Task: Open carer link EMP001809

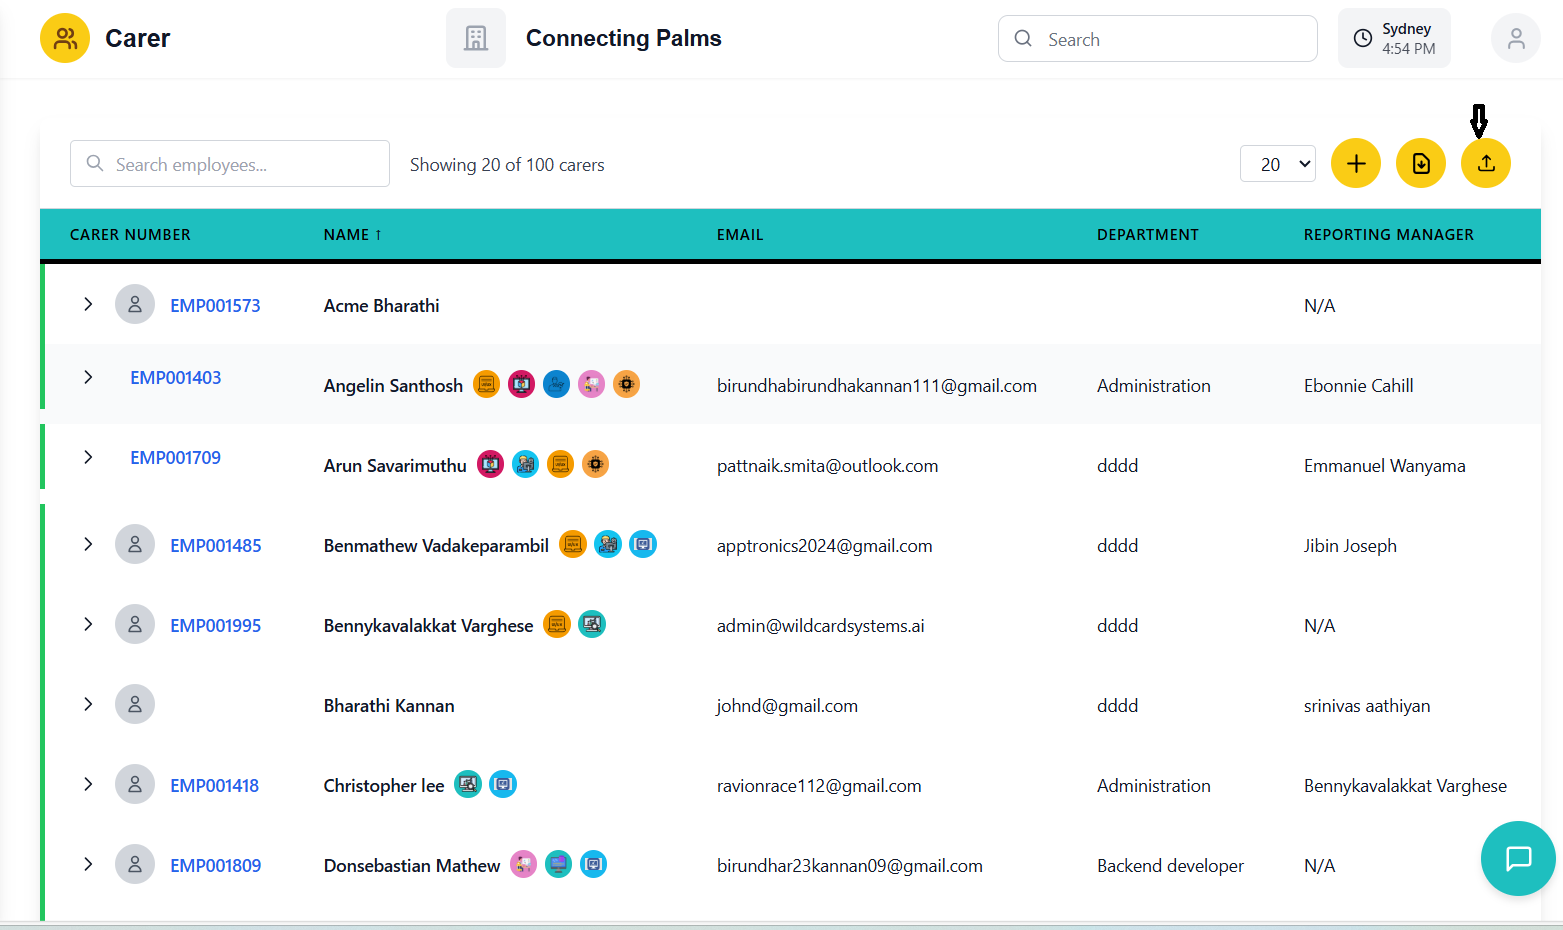Action: (x=216, y=866)
